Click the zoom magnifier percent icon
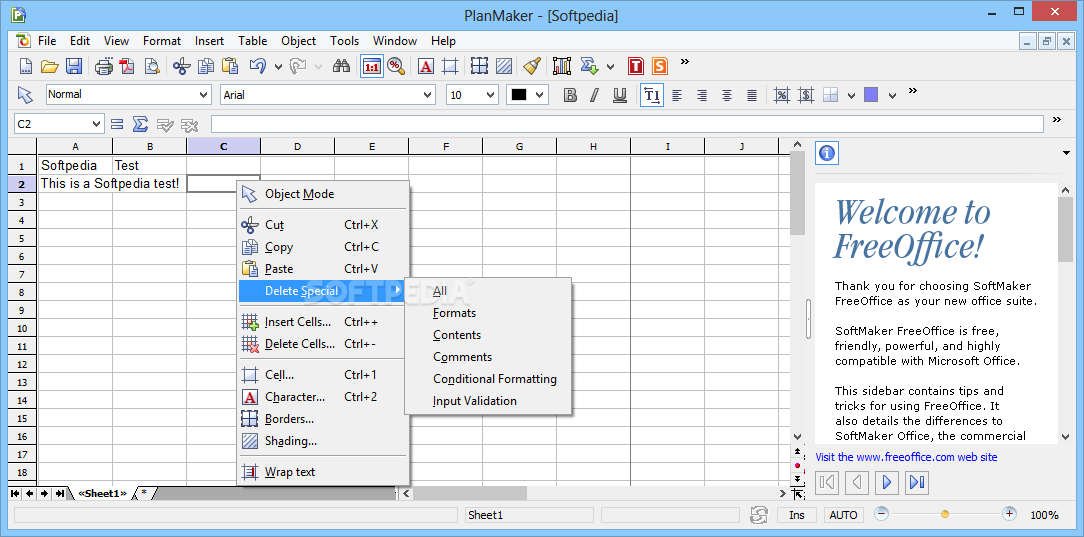 (395, 66)
